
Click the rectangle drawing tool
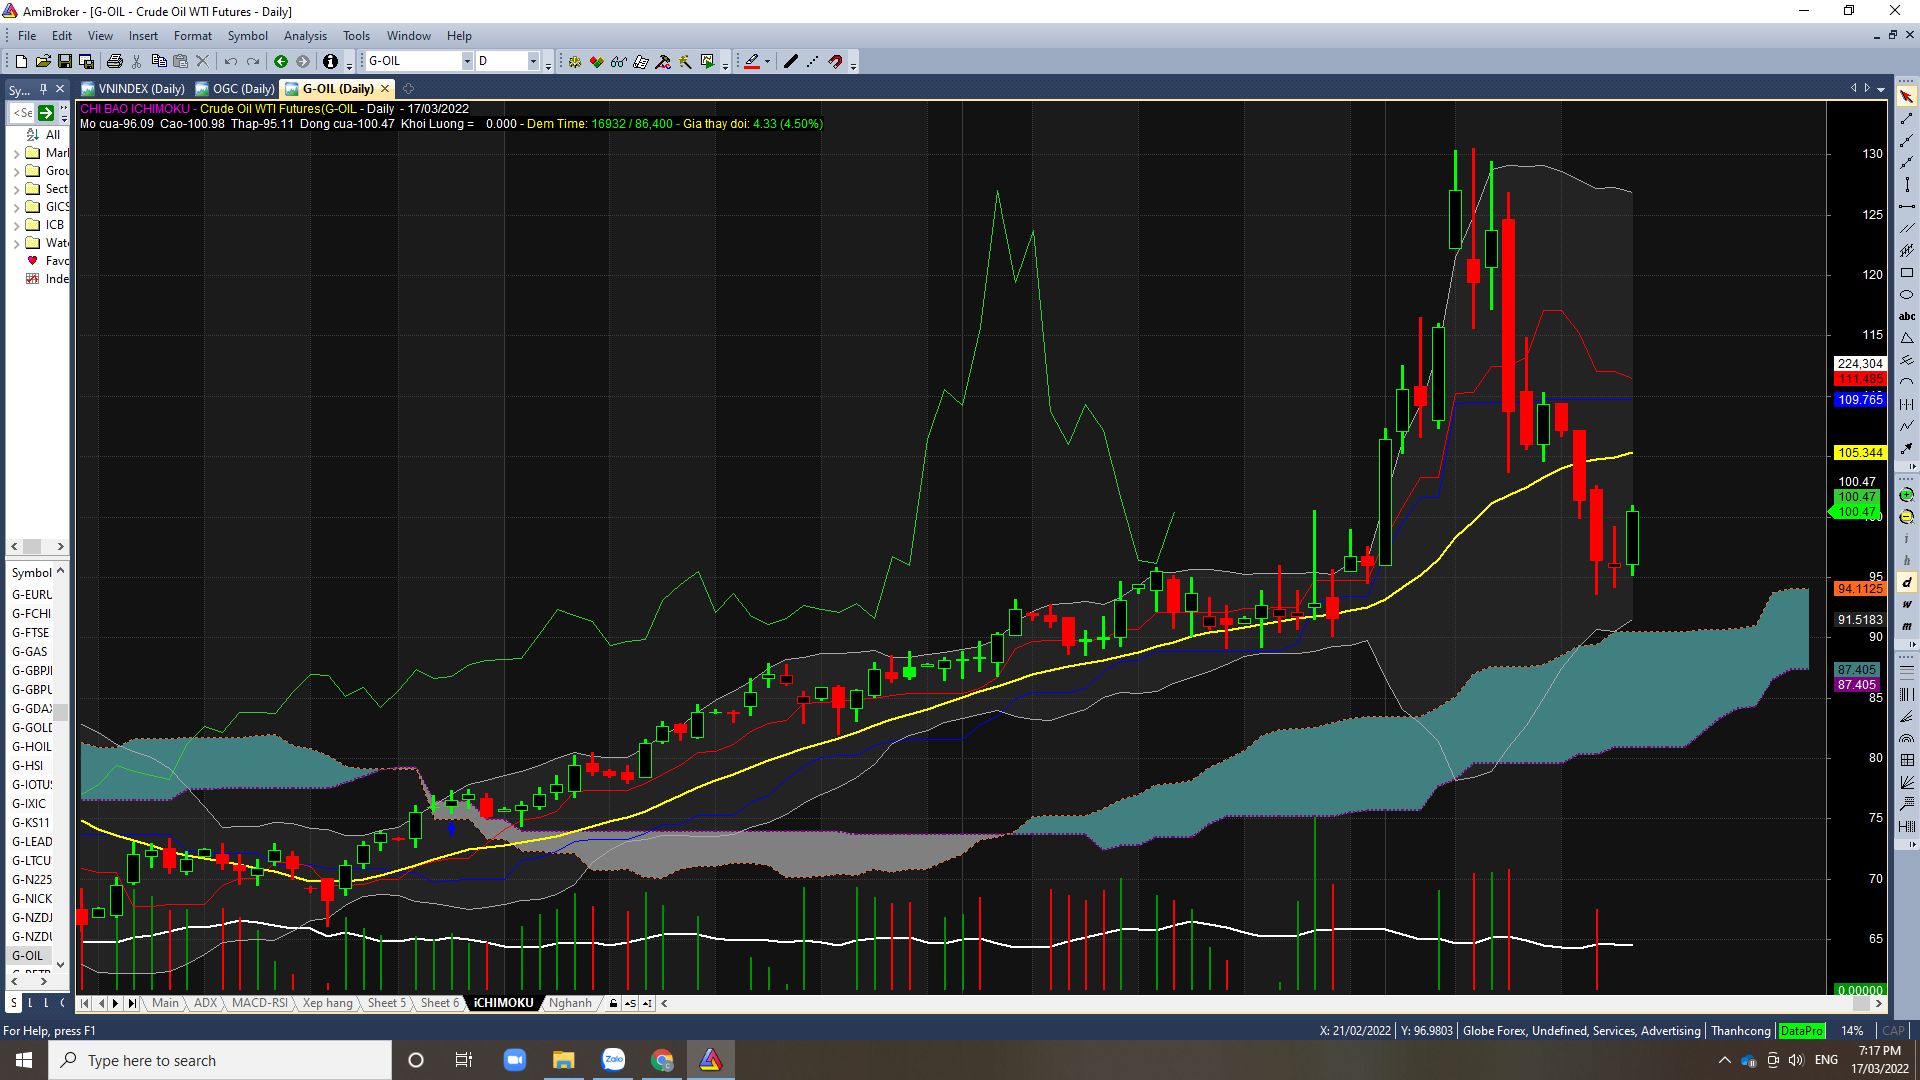click(1906, 273)
